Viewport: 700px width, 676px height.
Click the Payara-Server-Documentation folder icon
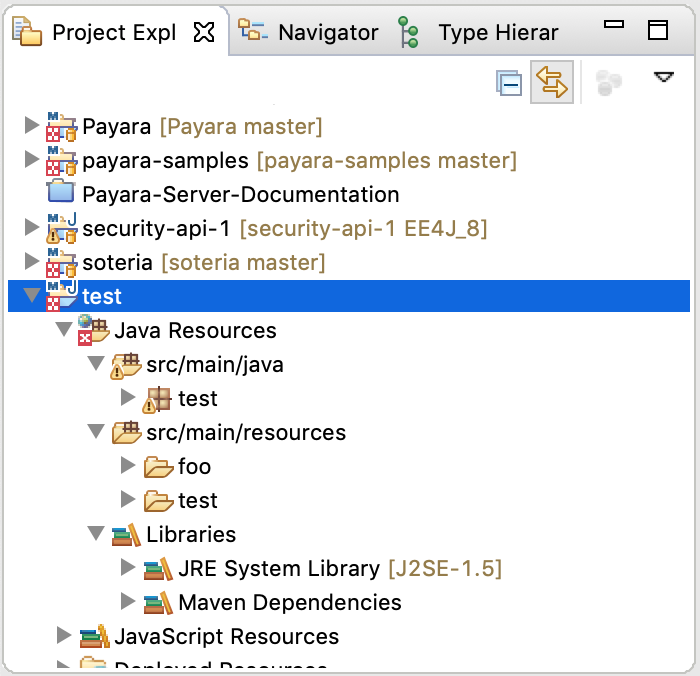tap(61, 194)
